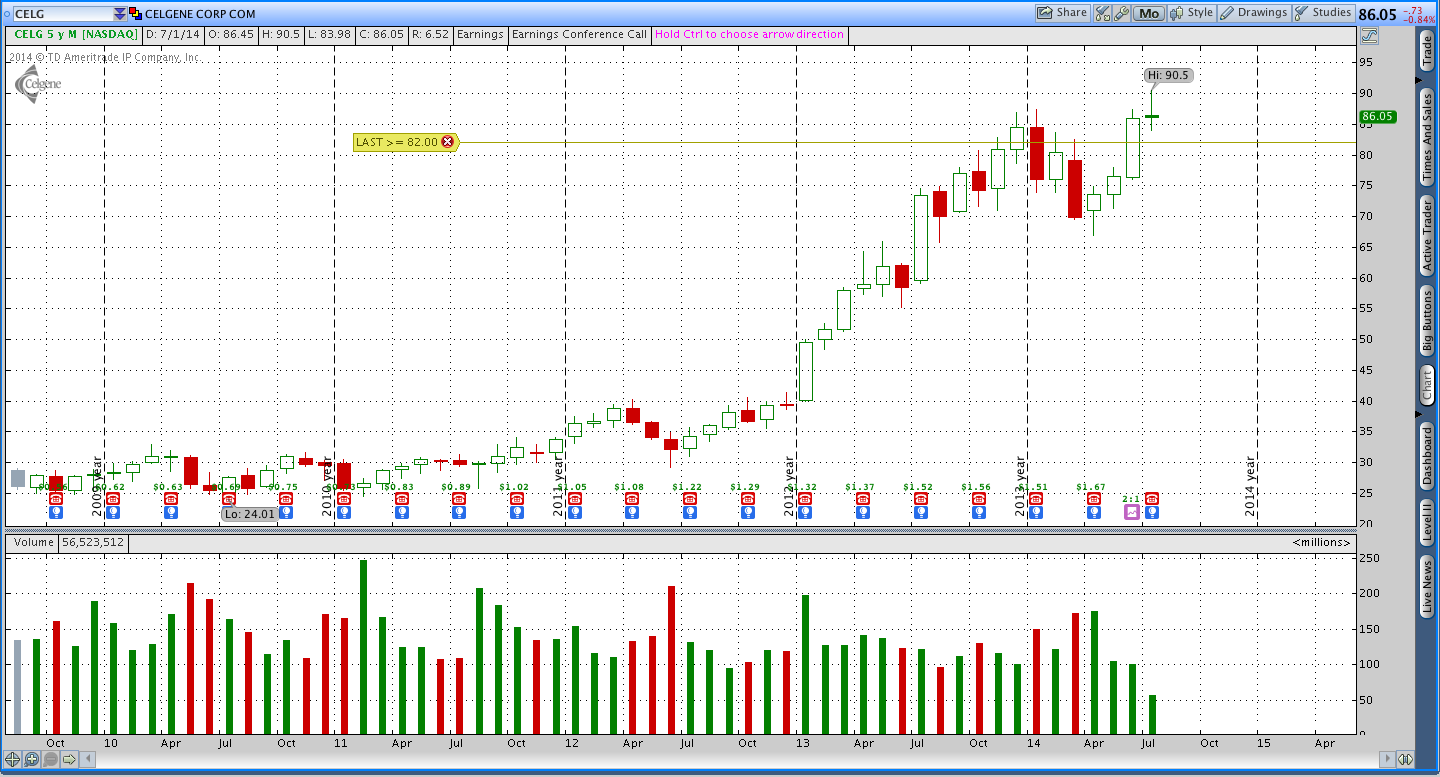Click conference call bulb under $0.75
The width and height of the screenshot is (1440, 777).
pos(286,512)
